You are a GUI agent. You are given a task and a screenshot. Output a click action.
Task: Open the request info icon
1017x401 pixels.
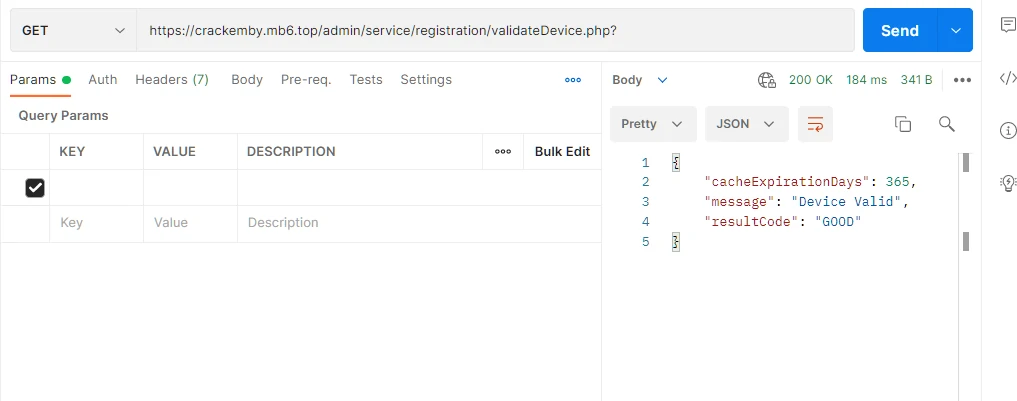click(1008, 131)
